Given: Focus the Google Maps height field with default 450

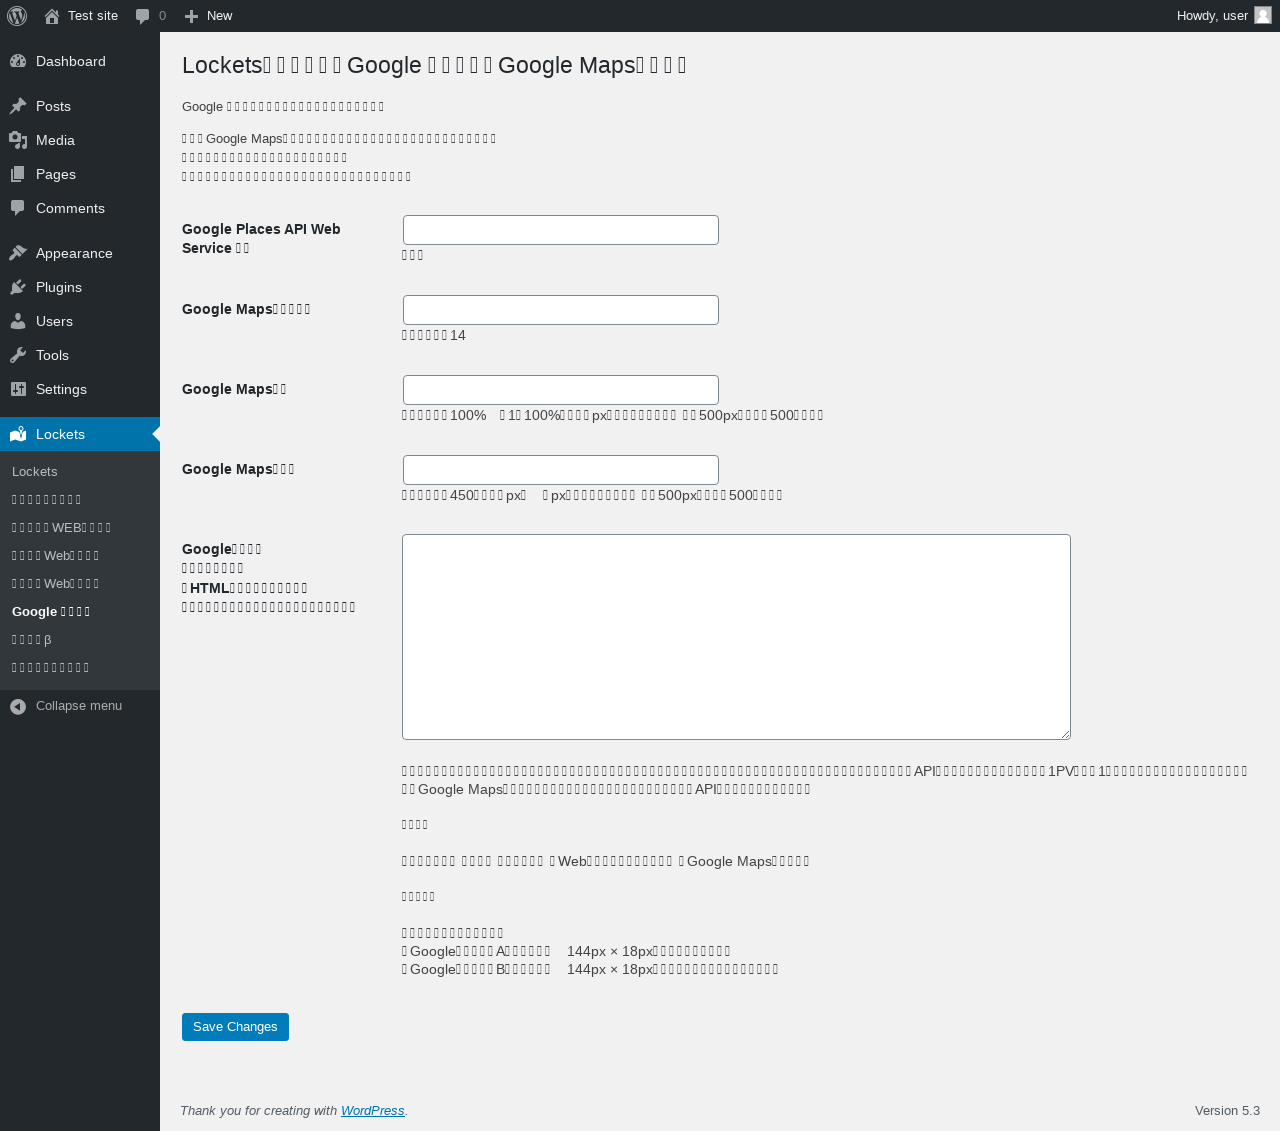Looking at the screenshot, I should (561, 470).
